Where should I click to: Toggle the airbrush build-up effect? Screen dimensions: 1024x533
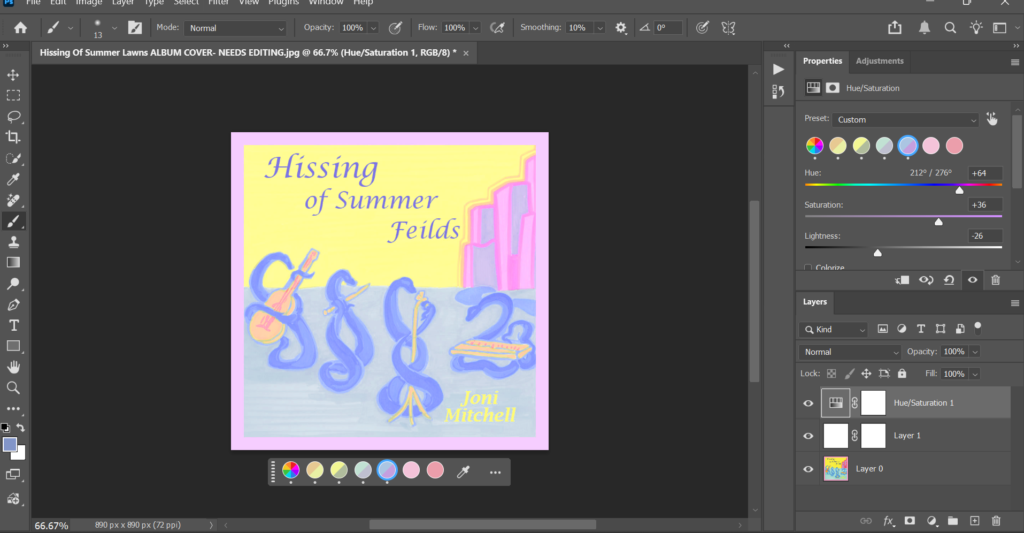pyautogui.click(x=497, y=27)
